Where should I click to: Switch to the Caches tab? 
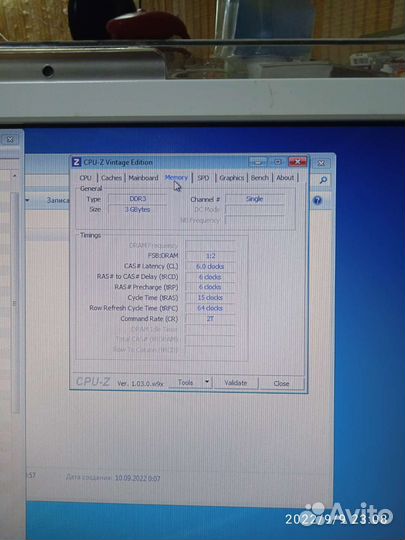point(111,178)
